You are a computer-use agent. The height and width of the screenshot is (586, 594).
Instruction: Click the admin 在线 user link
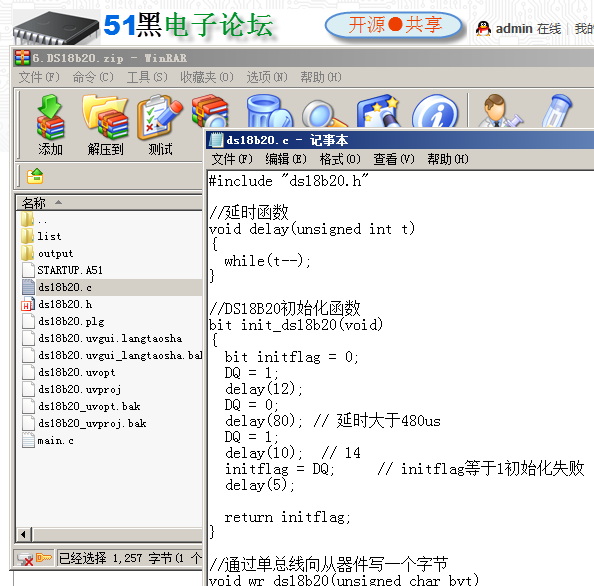(528, 29)
